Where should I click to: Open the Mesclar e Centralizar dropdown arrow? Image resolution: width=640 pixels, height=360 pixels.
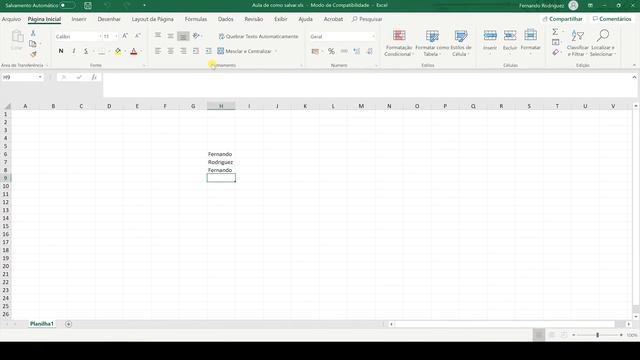pos(276,51)
